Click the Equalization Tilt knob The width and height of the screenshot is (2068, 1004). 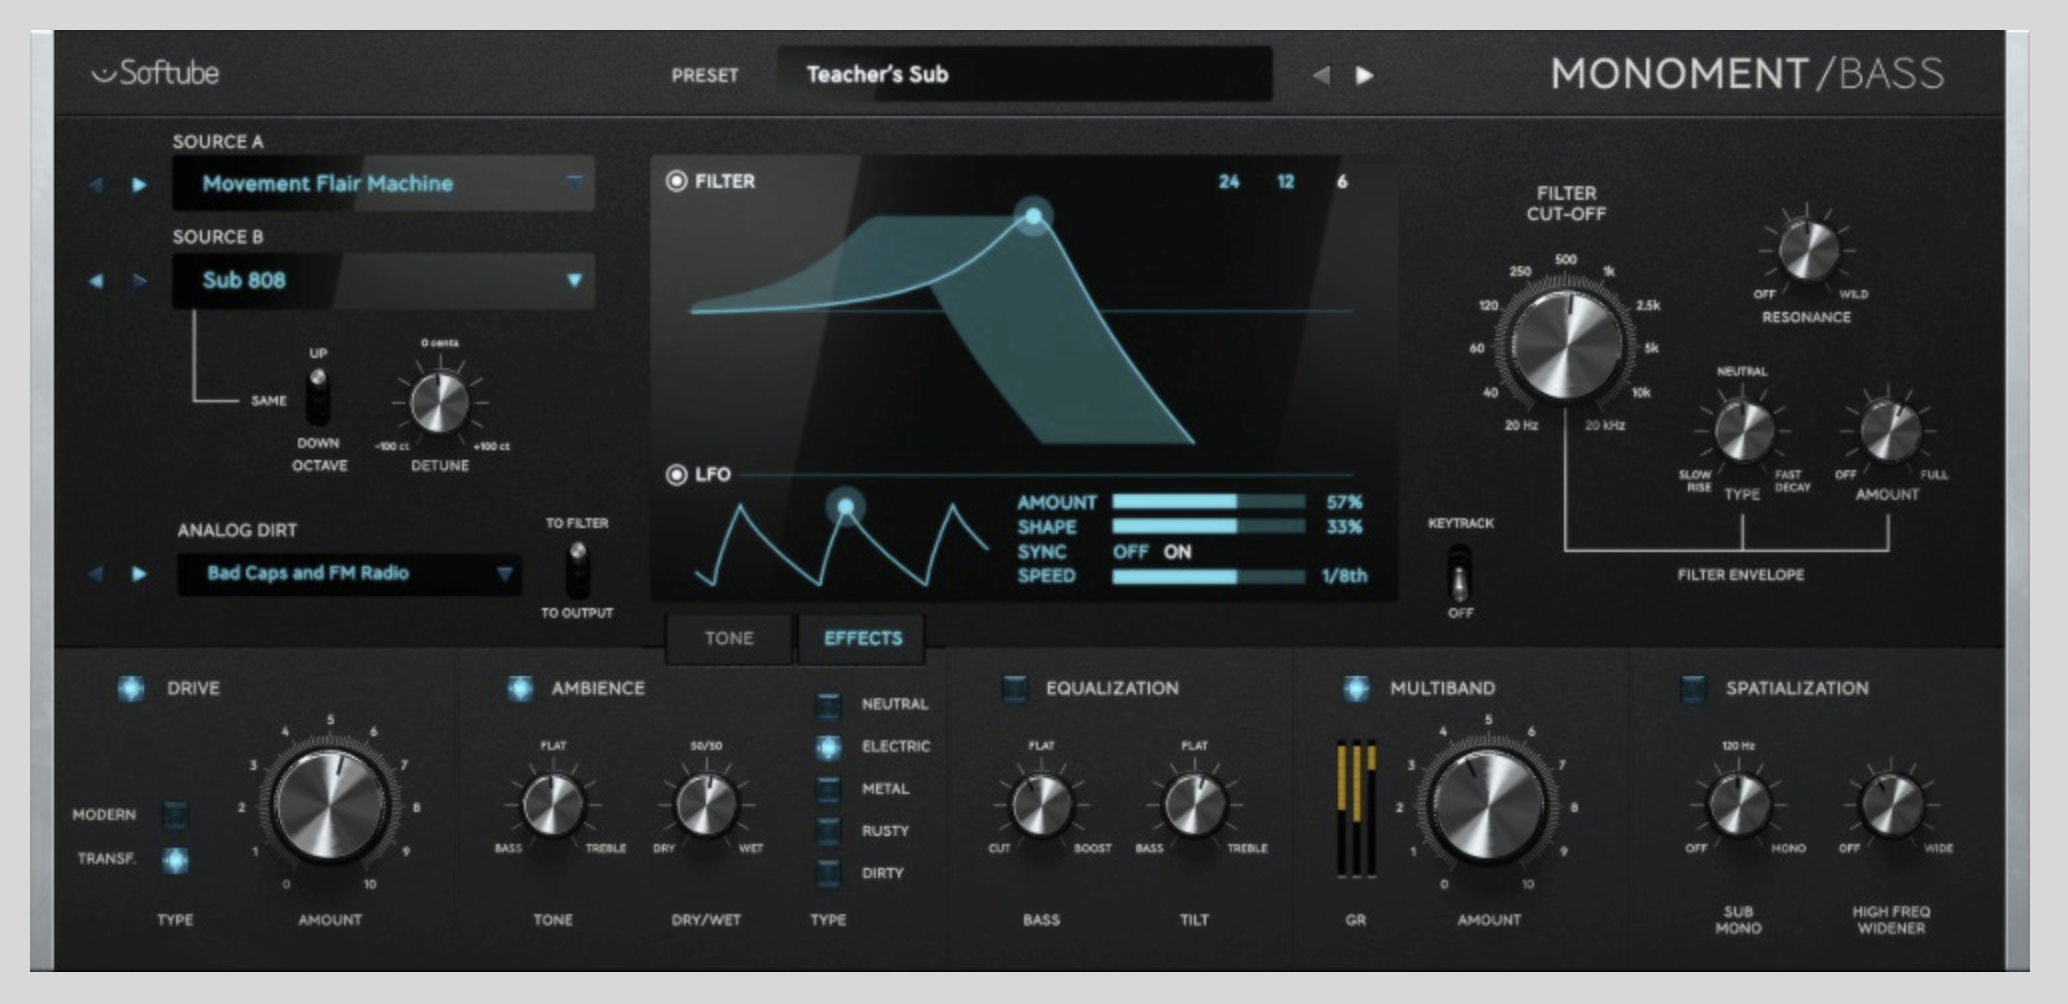pos(1195,804)
